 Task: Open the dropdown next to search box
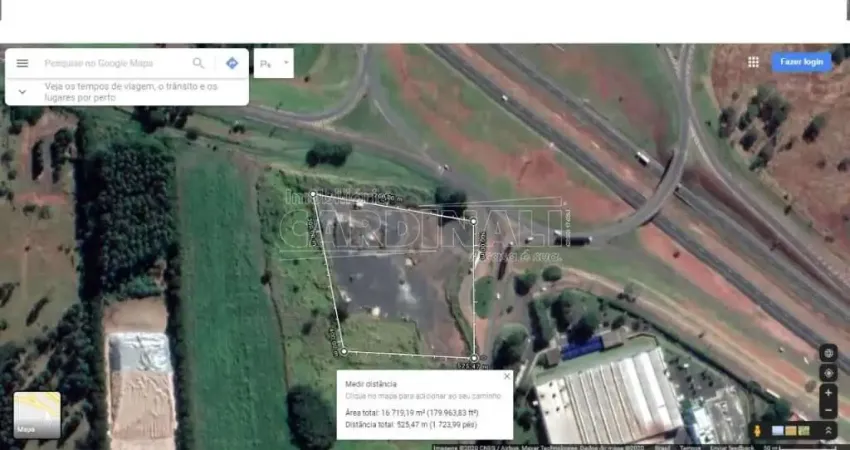point(286,62)
